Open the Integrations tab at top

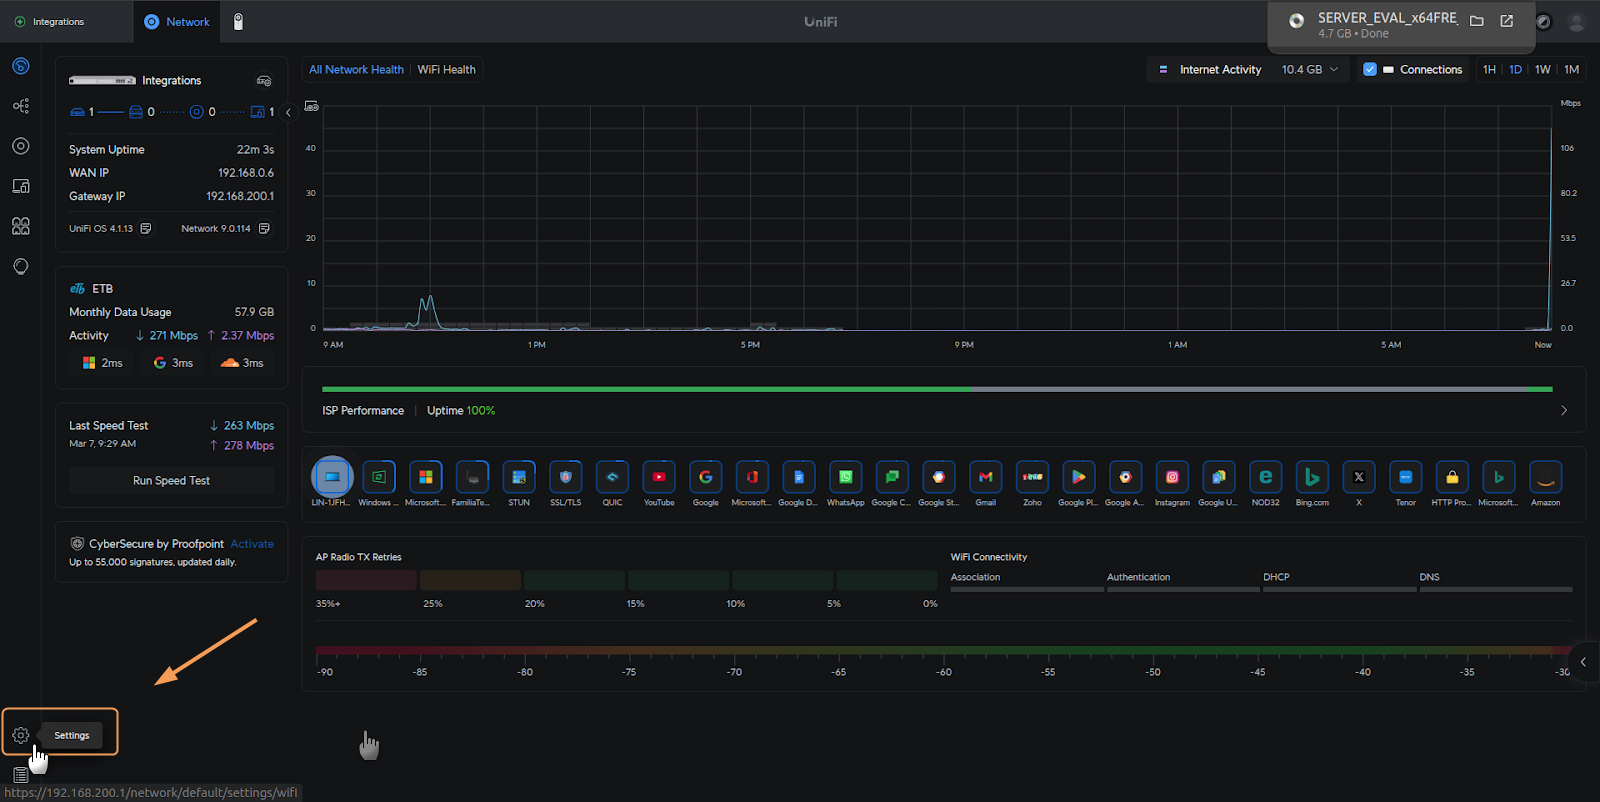point(58,22)
